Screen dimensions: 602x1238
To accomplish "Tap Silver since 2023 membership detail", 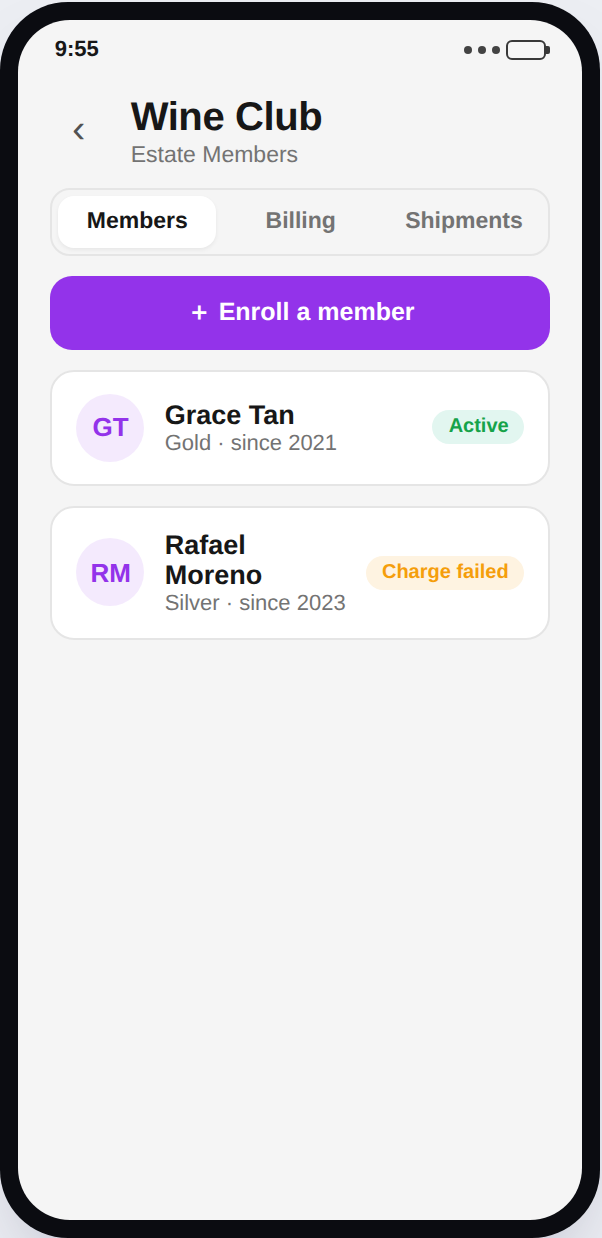I will (x=255, y=603).
